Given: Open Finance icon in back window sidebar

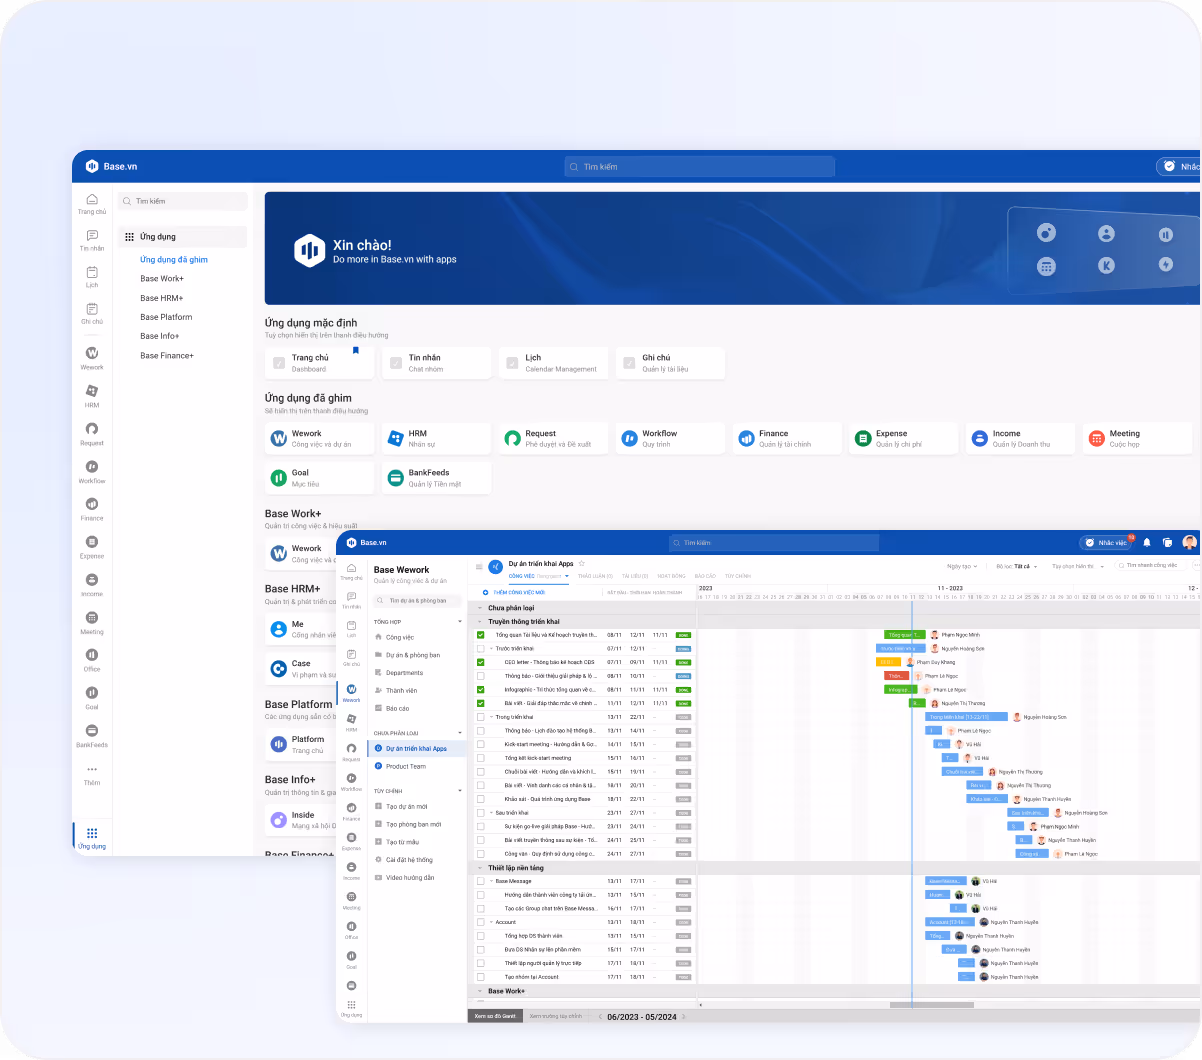Looking at the screenshot, I should (x=92, y=504).
